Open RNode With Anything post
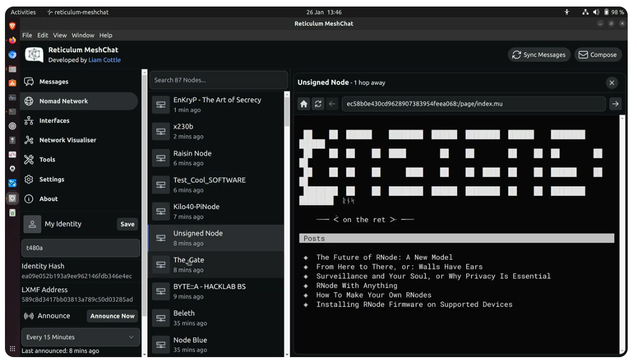The height and width of the screenshot is (362, 637). pyautogui.click(x=357, y=286)
